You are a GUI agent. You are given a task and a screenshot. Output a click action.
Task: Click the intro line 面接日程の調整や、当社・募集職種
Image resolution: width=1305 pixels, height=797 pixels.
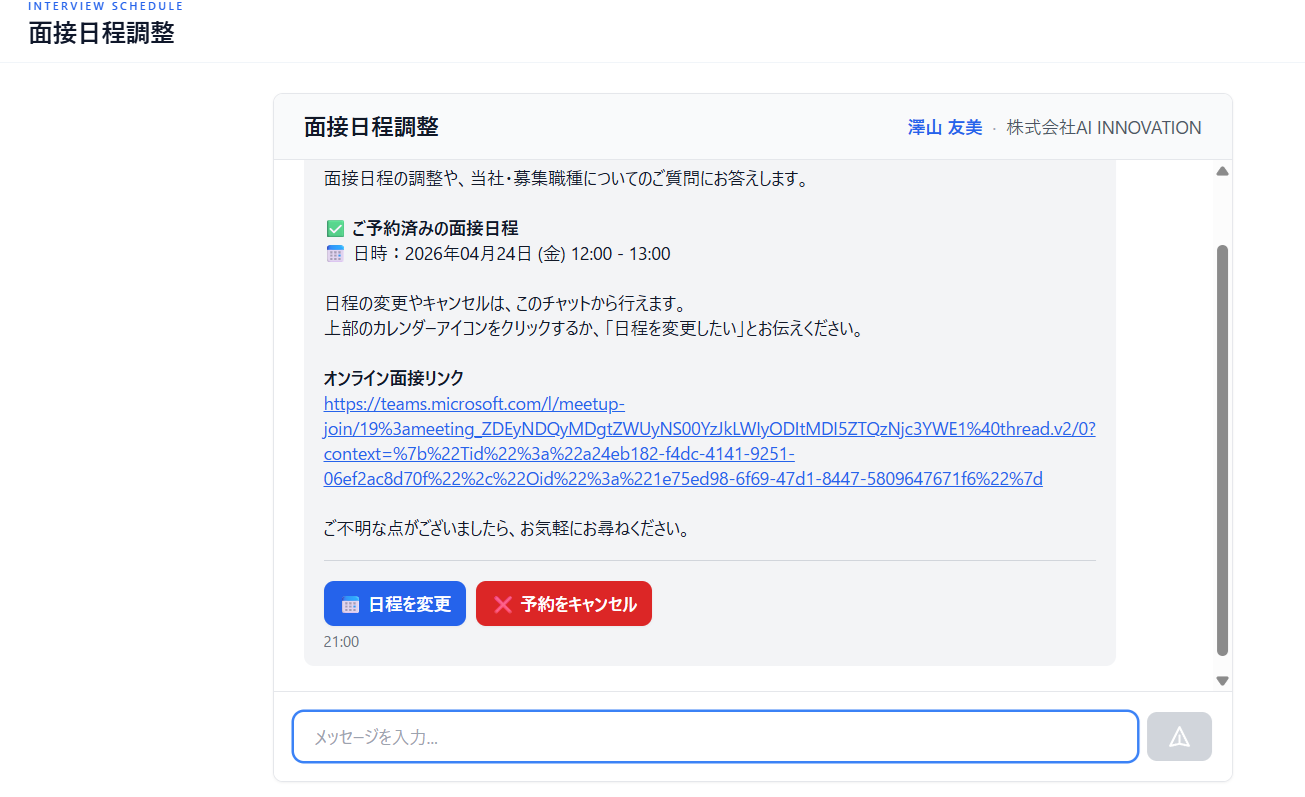point(566,180)
